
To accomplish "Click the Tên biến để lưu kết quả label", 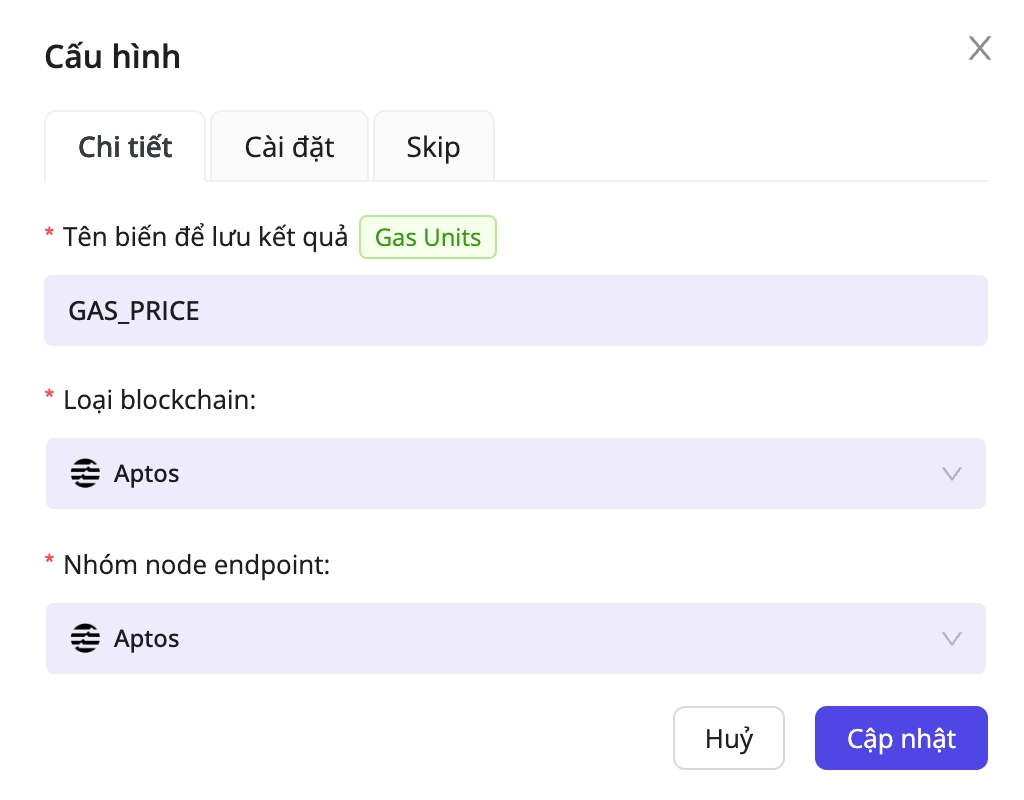I will (205, 238).
